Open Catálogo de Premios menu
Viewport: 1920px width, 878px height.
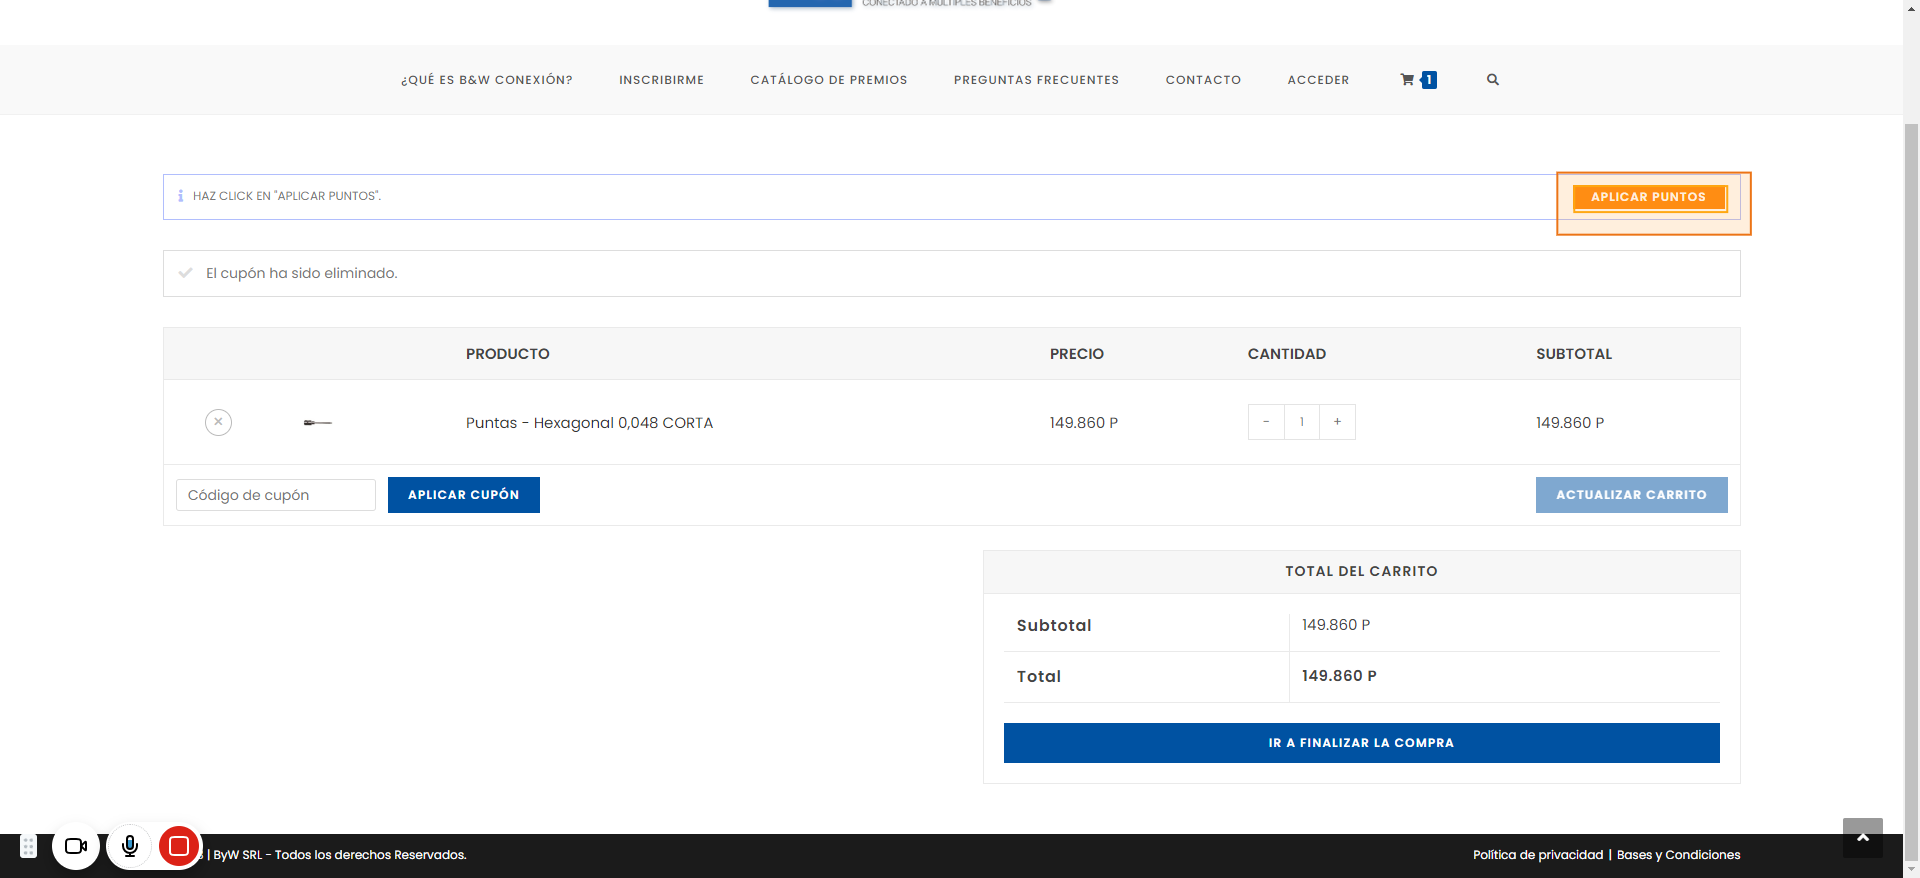click(x=828, y=80)
